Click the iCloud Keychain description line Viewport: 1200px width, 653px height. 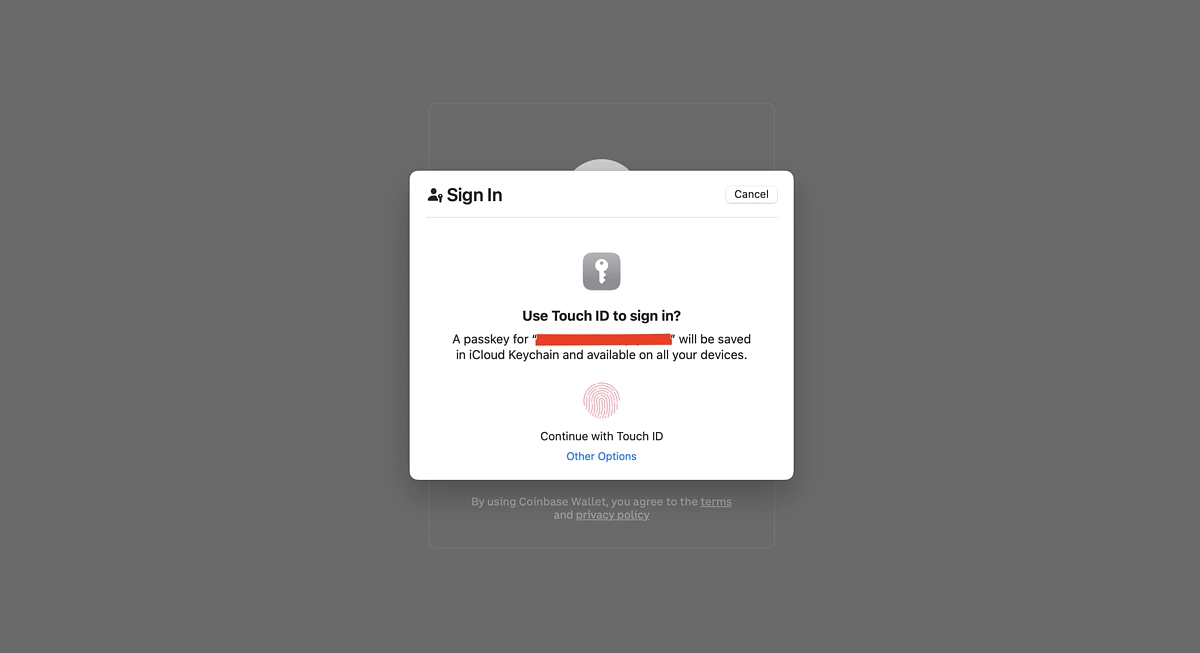(601, 355)
